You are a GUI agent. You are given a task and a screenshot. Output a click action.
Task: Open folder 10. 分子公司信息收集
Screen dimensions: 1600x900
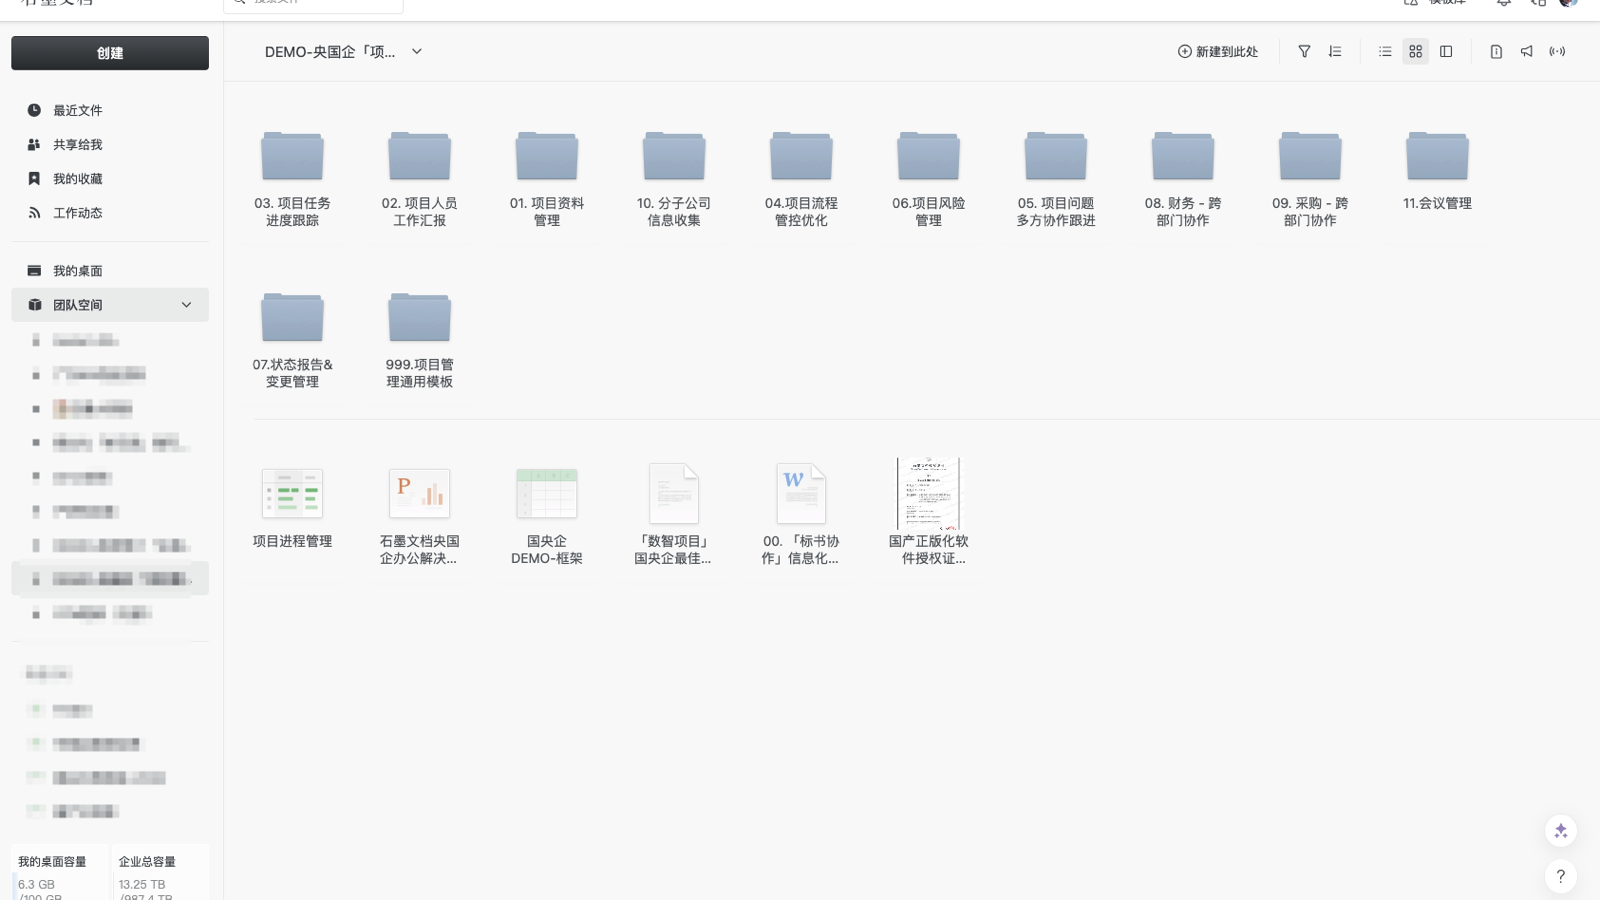674,179
